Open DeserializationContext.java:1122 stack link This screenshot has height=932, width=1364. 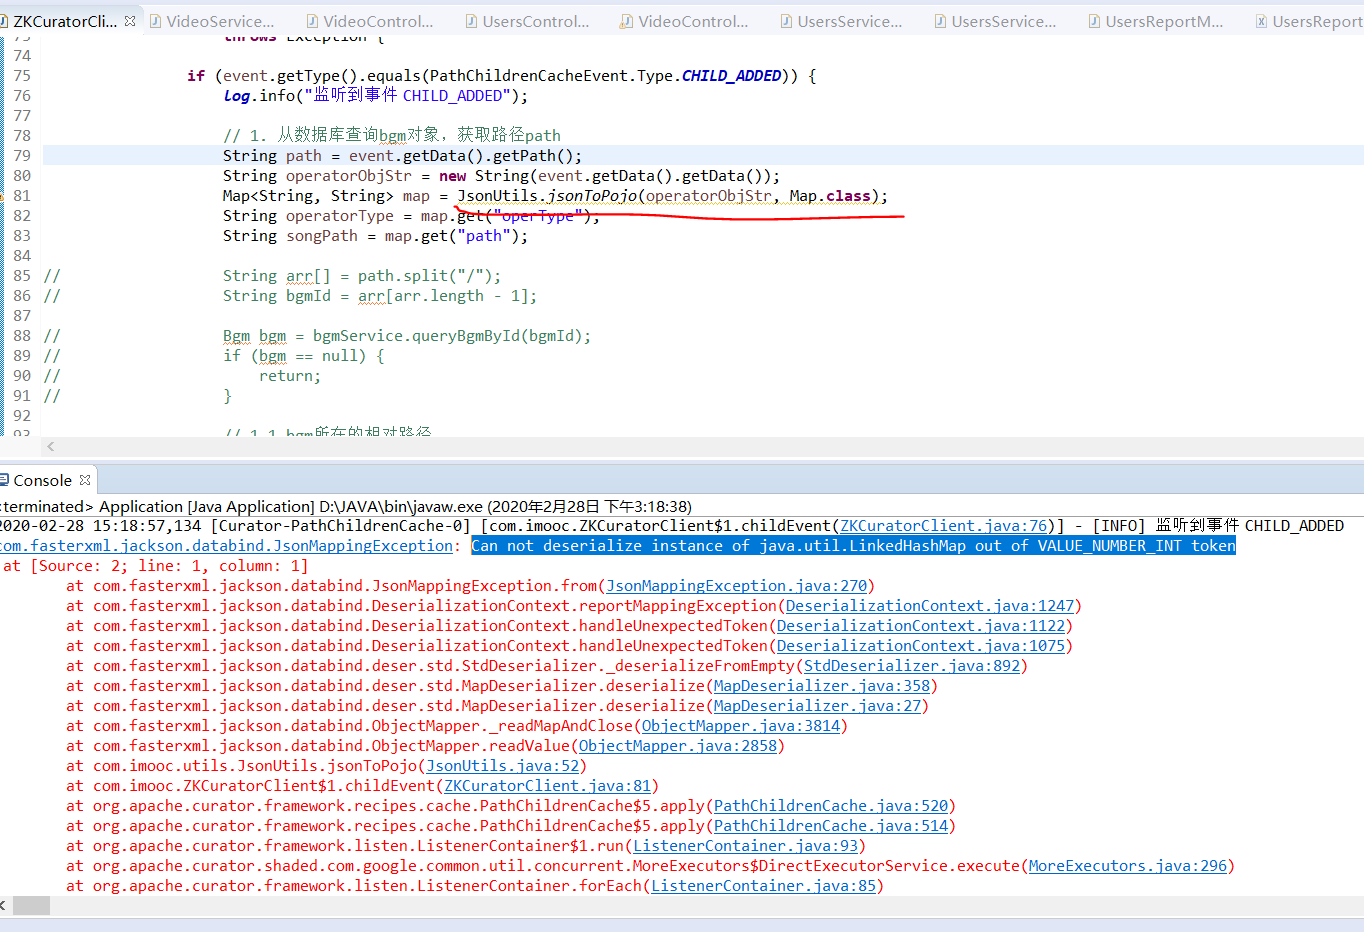tap(921, 626)
